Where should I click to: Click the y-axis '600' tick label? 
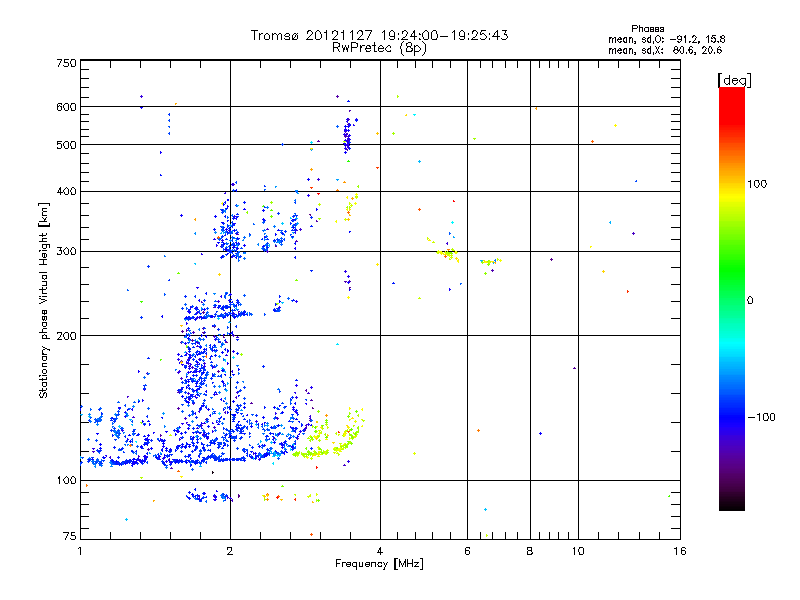tap(66, 107)
